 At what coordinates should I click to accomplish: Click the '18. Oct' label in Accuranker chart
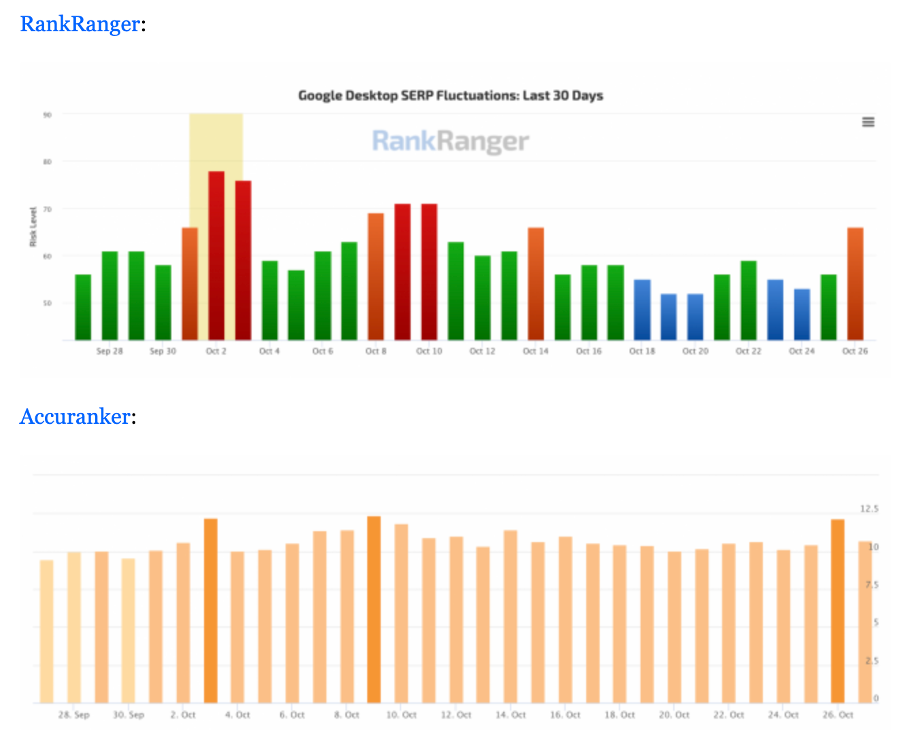(x=620, y=715)
